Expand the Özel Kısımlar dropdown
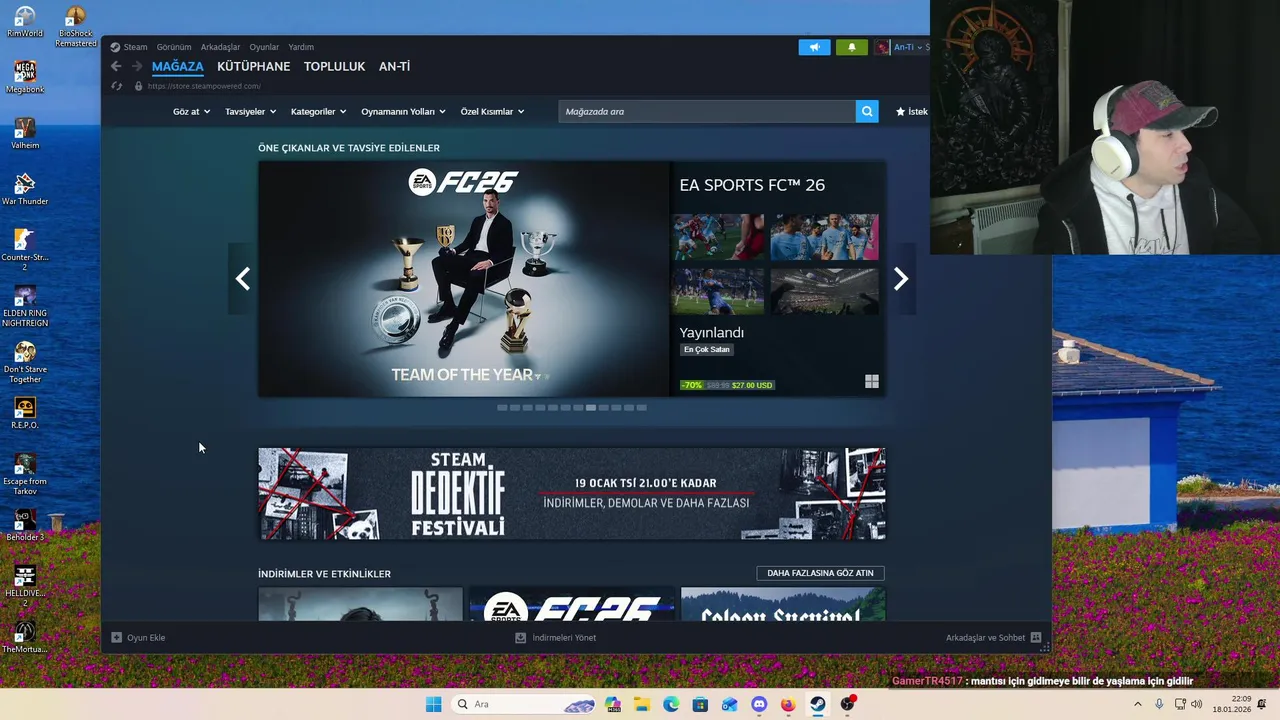1280x720 pixels. coord(492,111)
